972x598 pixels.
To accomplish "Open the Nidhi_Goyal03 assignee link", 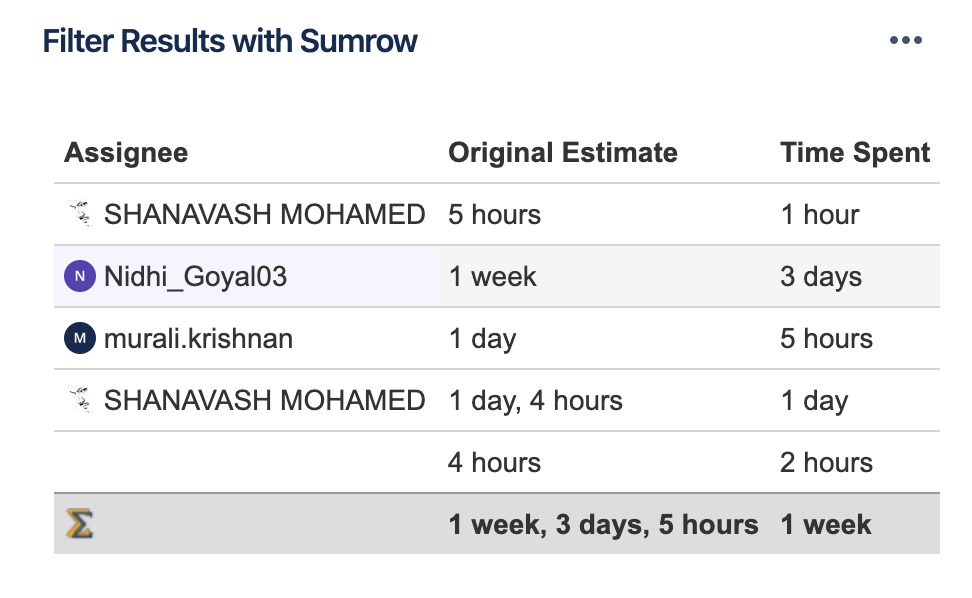I will coord(195,276).
